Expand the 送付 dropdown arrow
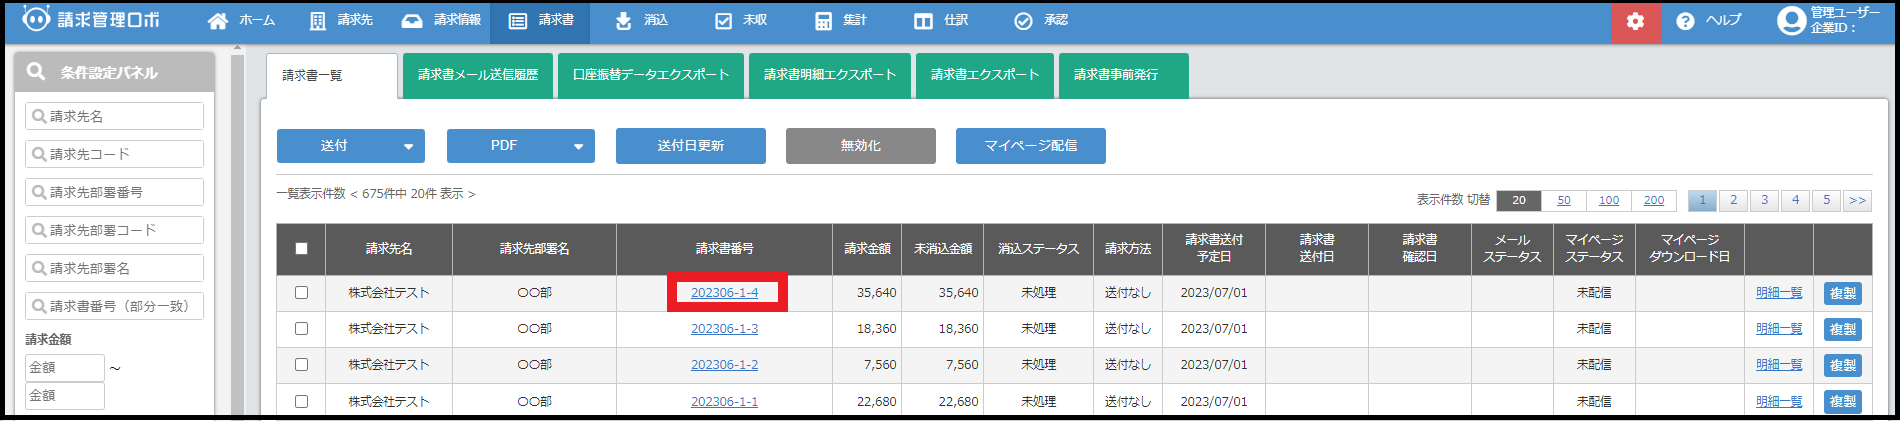The image size is (1900, 421). click(408, 147)
